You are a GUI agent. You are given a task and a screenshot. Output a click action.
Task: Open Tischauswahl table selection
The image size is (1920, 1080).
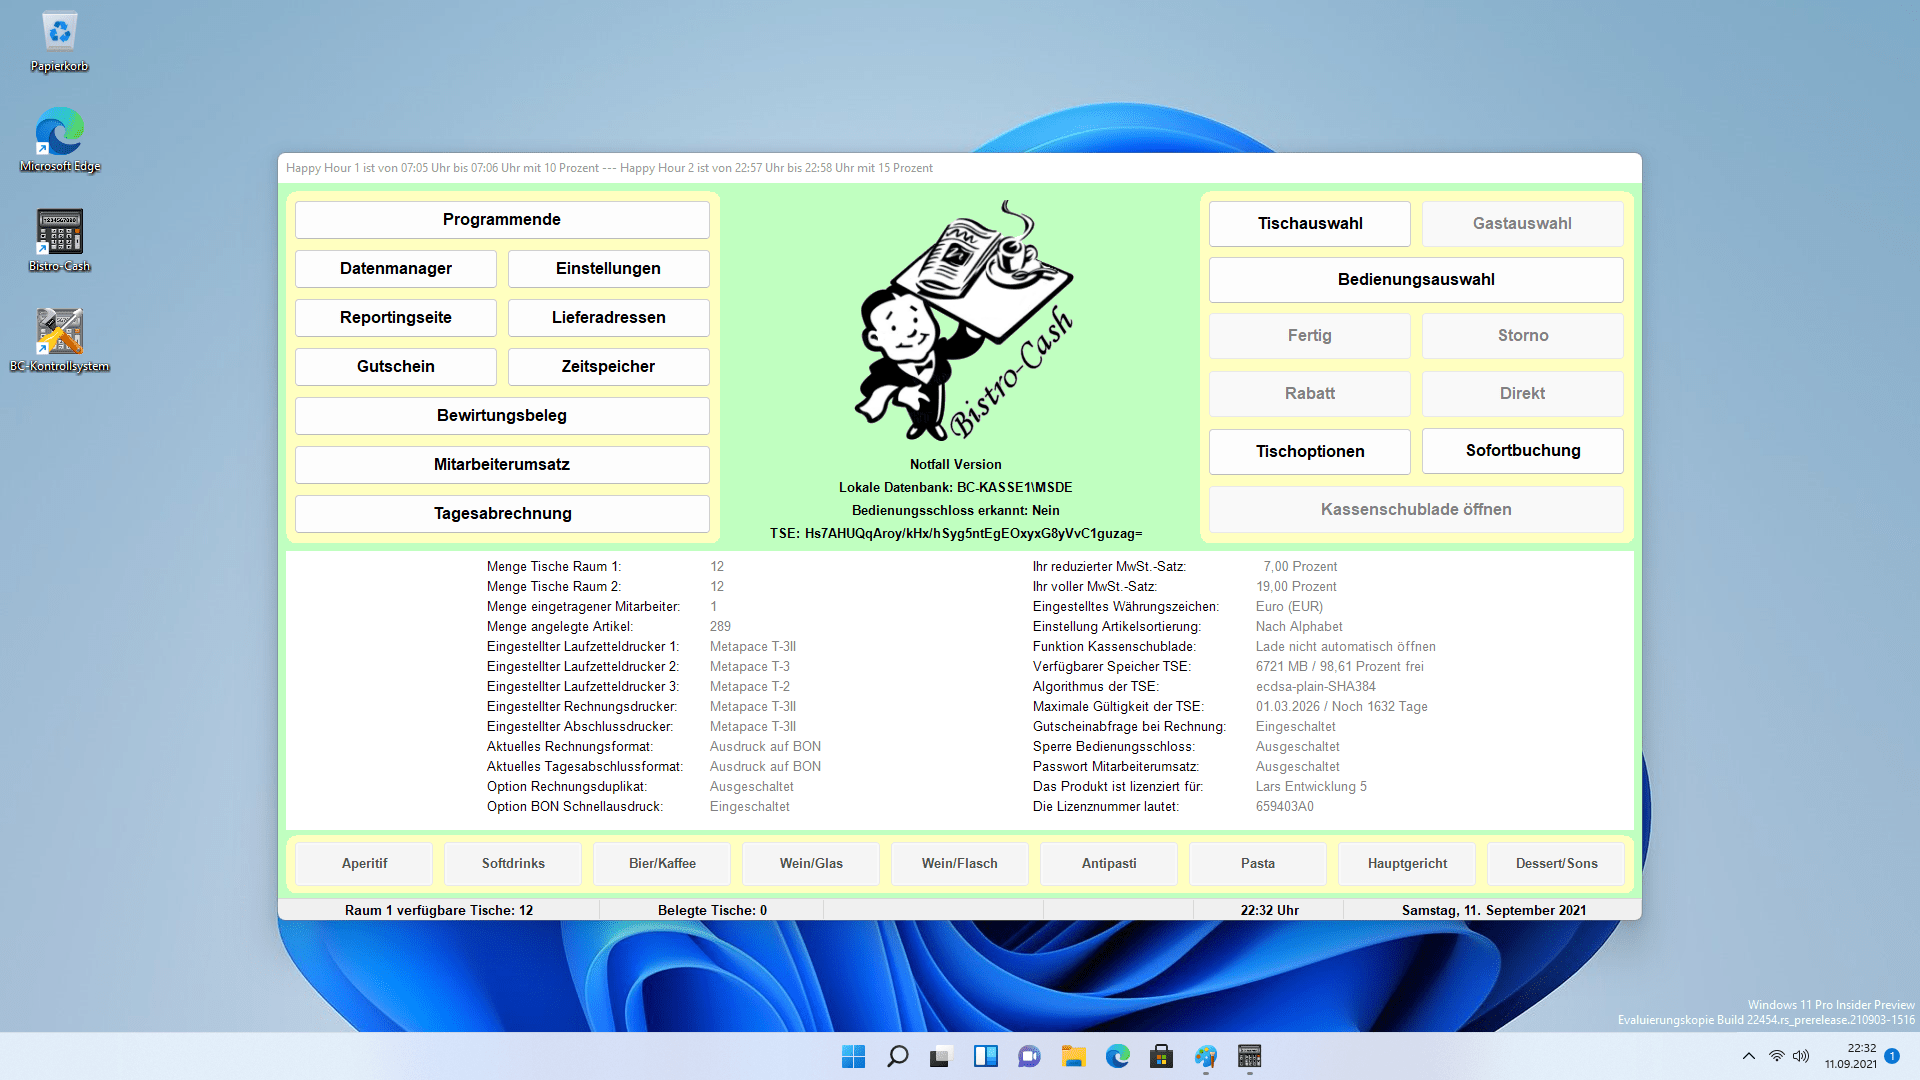click(x=1310, y=224)
